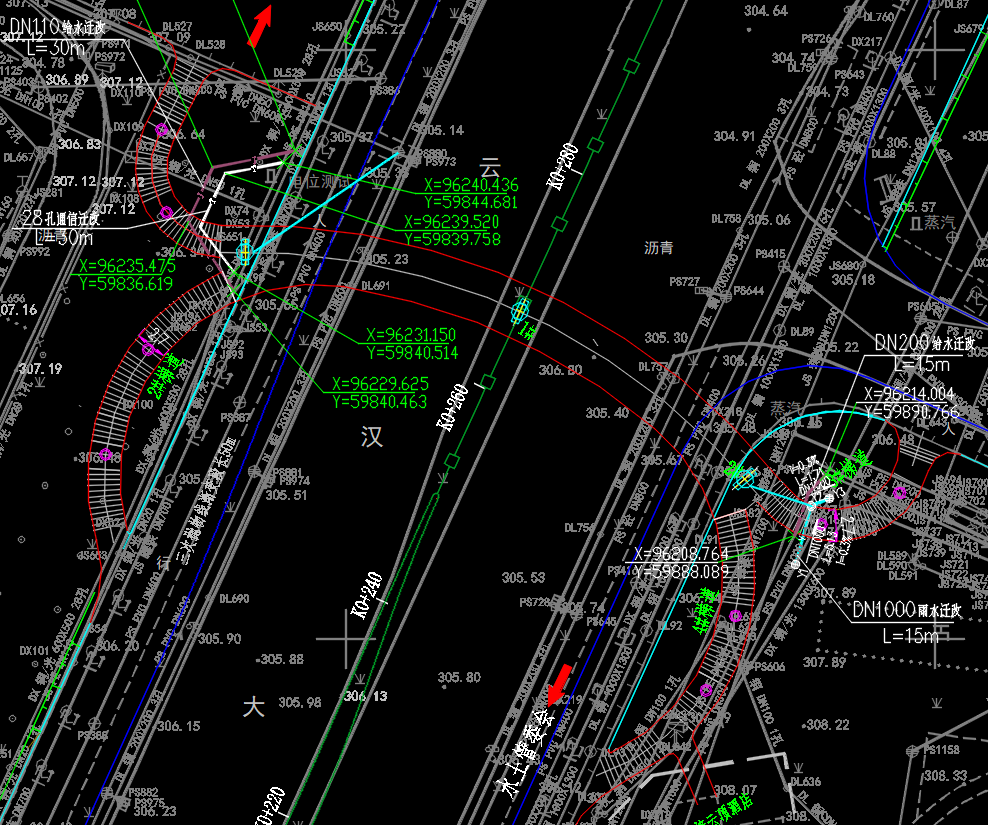Select the elevation value 307.19

(41, 369)
